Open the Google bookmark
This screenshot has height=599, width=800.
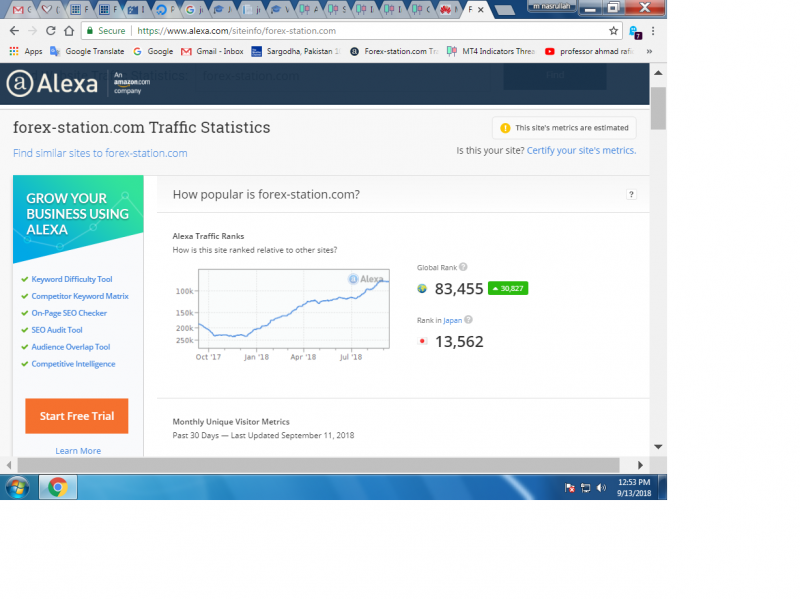pyautogui.click(x=153, y=51)
